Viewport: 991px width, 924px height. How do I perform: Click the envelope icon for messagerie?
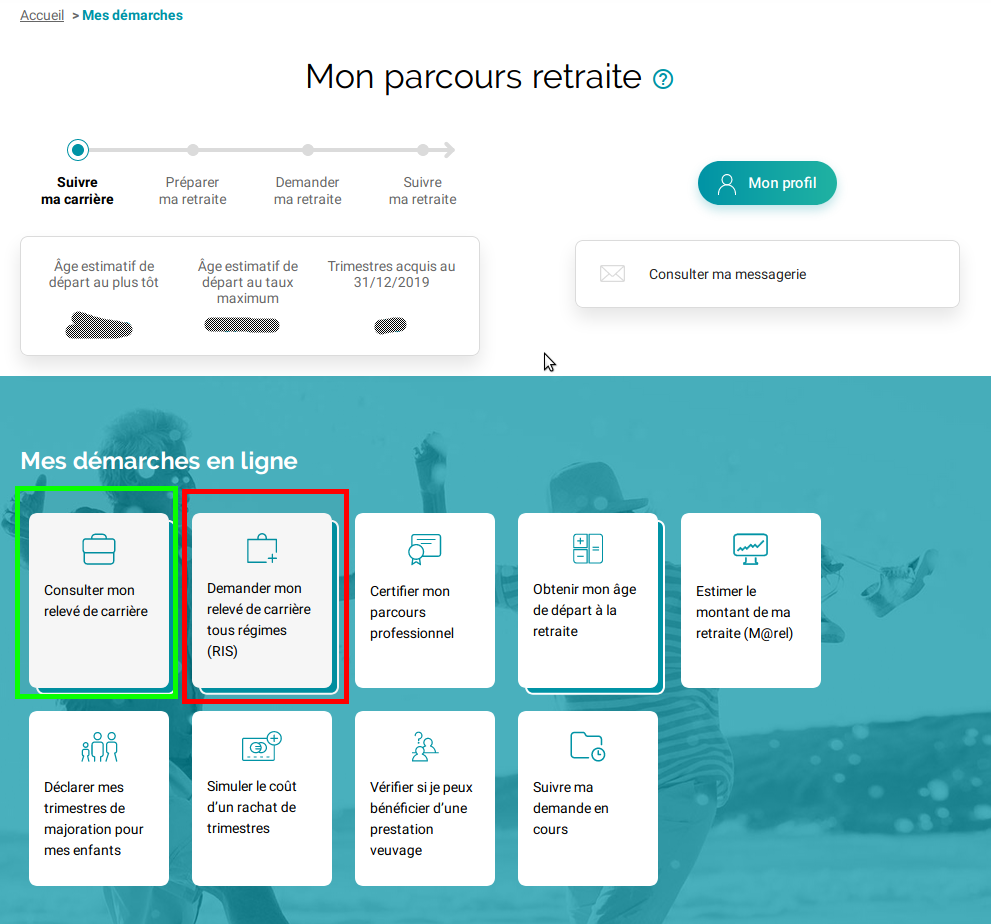(x=612, y=274)
